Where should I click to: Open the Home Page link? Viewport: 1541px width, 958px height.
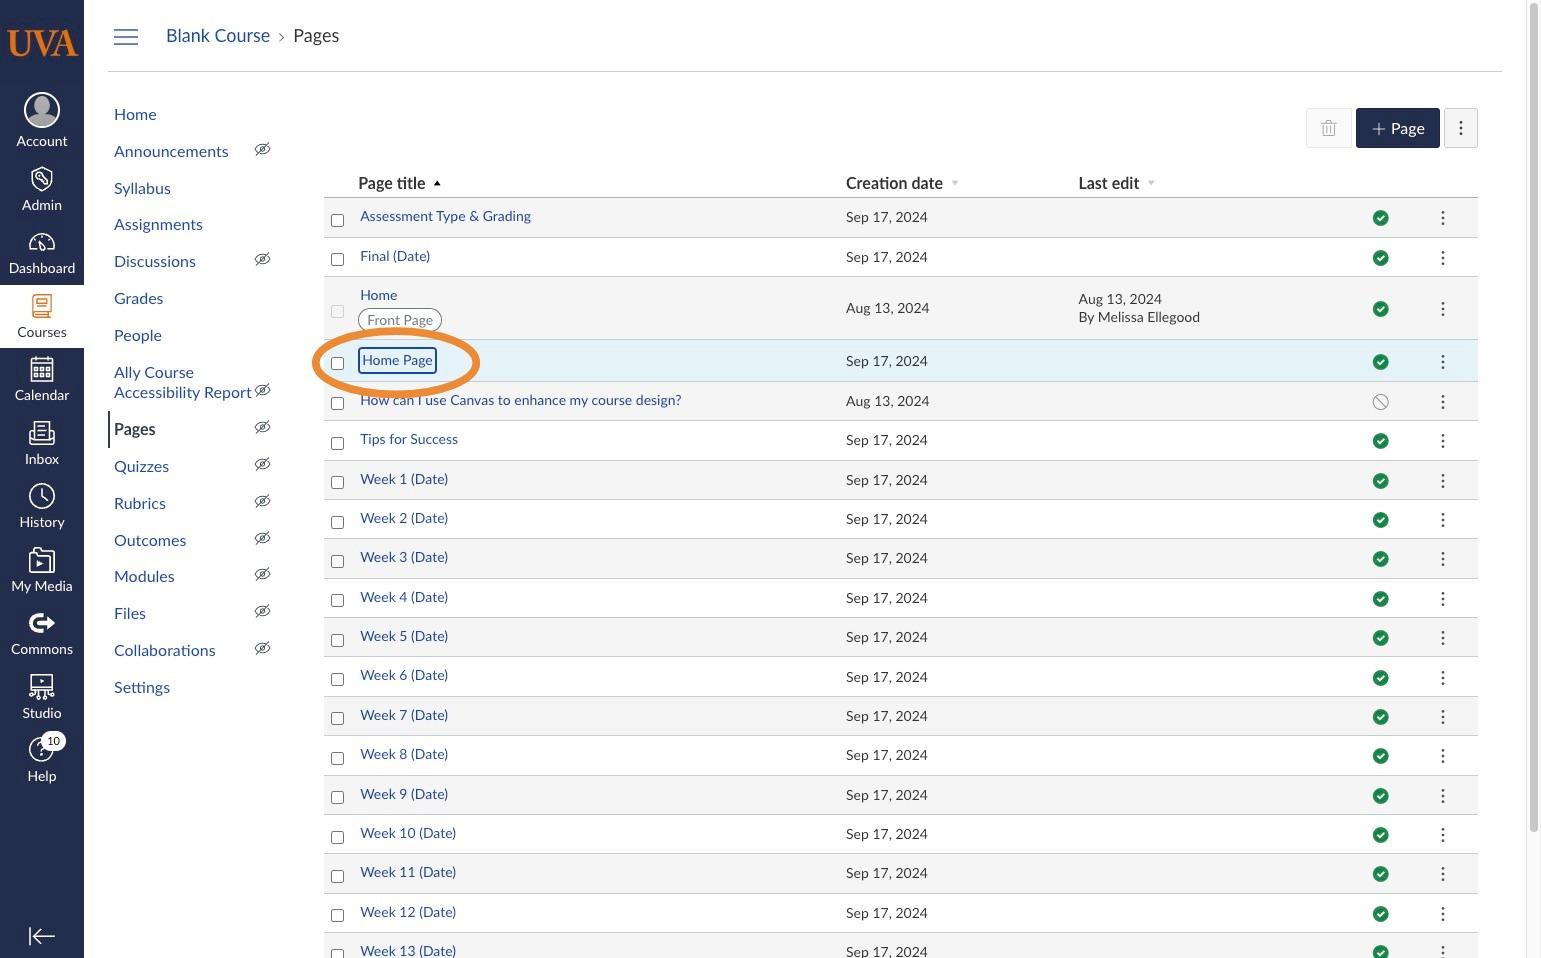[x=397, y=360]
